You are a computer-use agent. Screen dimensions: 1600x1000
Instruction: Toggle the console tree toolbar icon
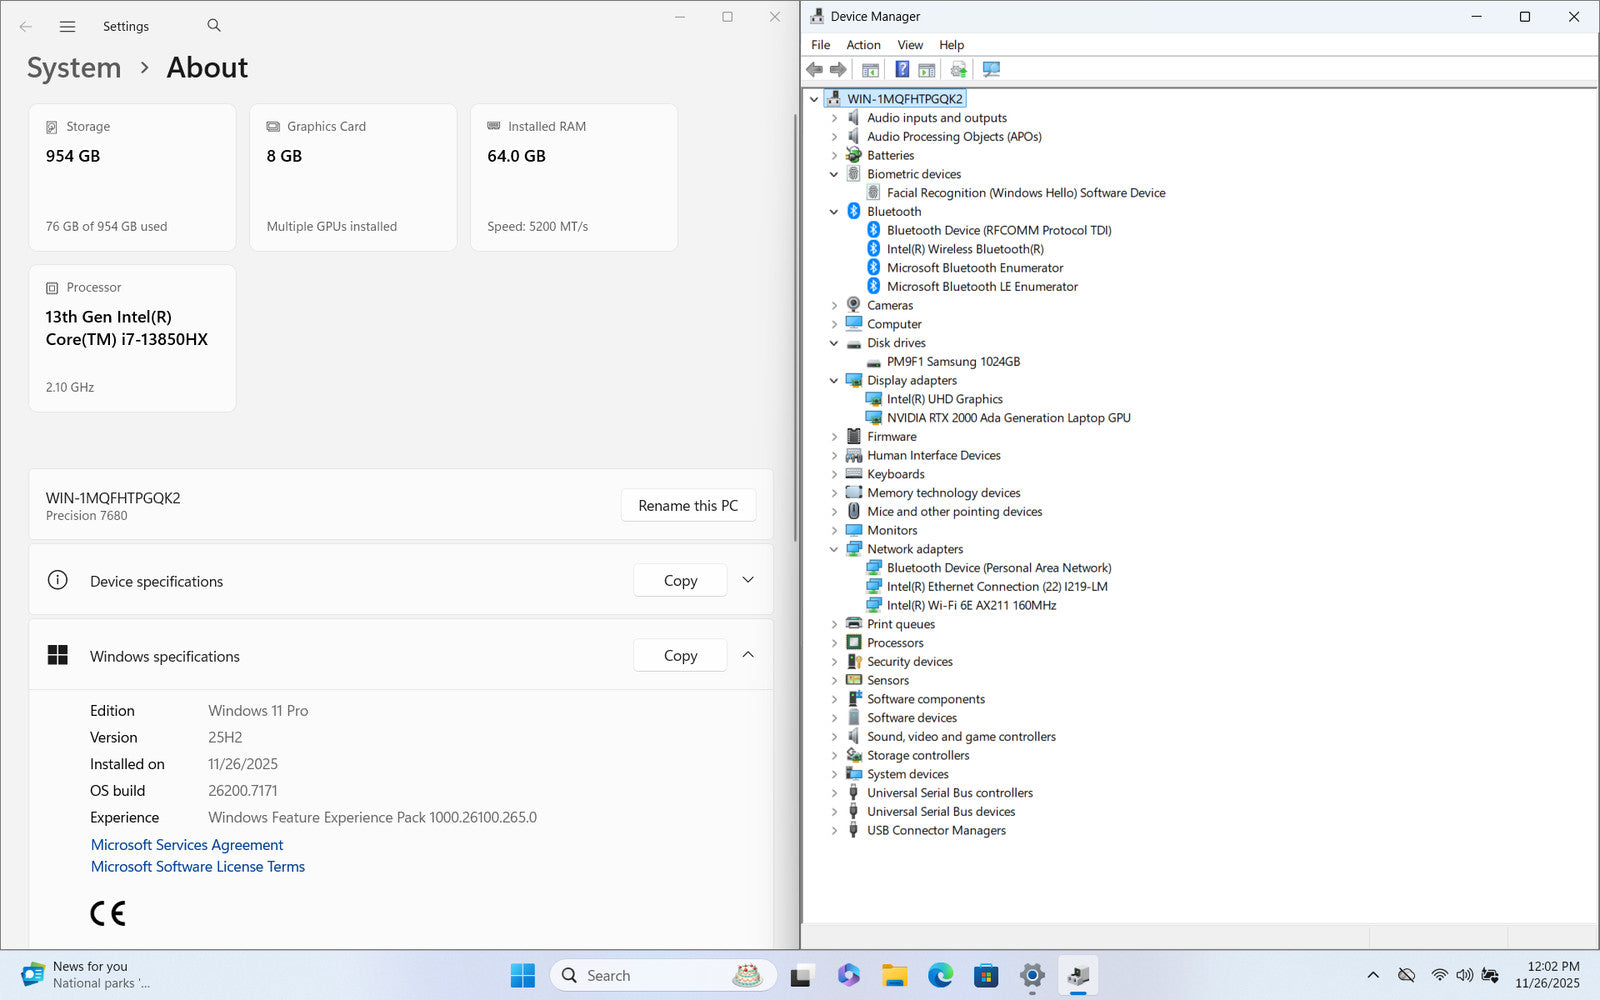tap(870, 70)
